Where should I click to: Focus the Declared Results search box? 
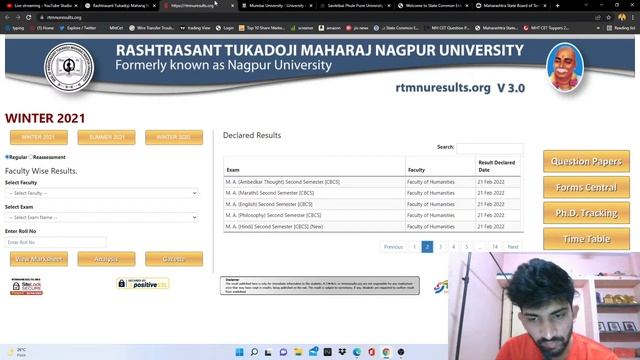[489, 148]
